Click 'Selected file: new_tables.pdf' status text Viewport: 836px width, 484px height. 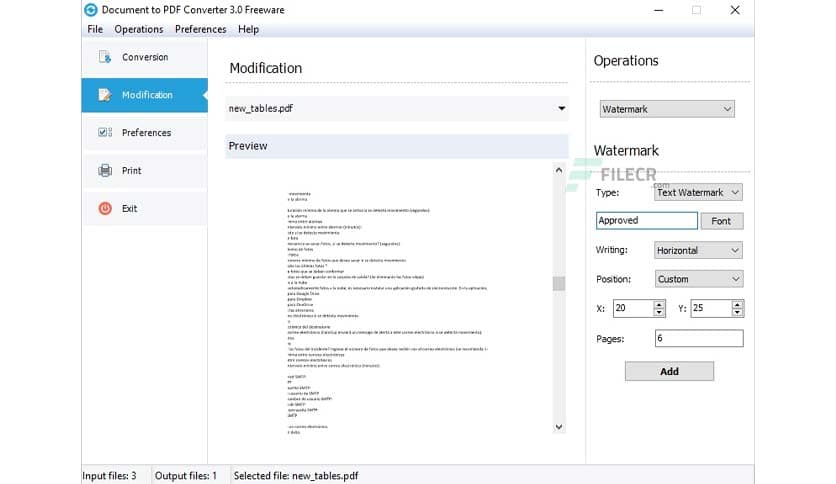click(296, 475)
